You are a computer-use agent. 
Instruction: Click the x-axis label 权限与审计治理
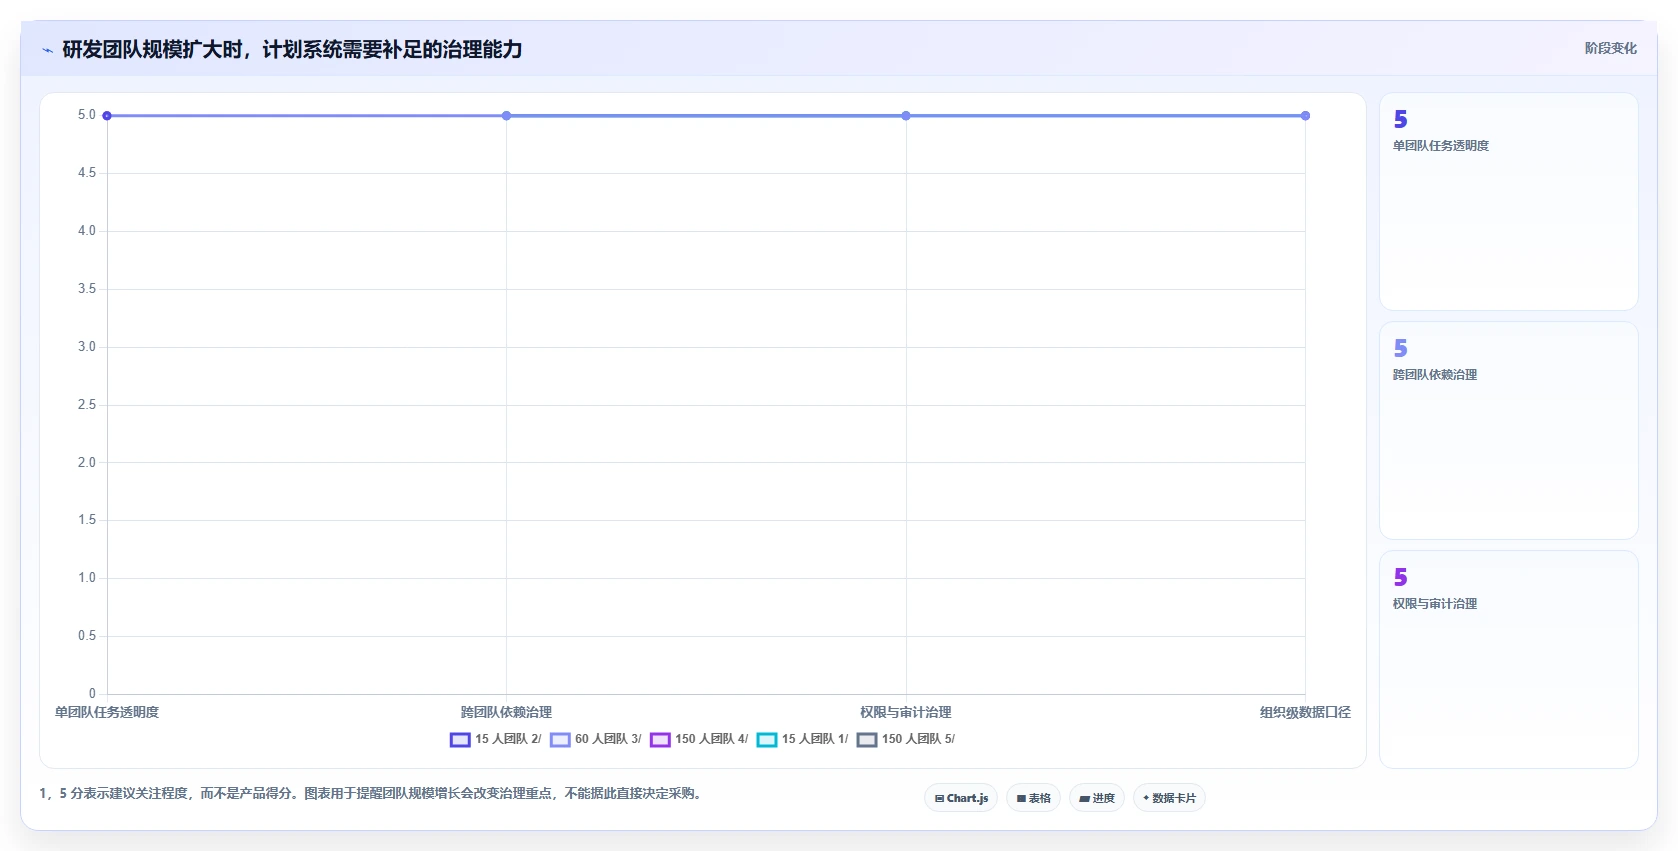tap(906, 712)
